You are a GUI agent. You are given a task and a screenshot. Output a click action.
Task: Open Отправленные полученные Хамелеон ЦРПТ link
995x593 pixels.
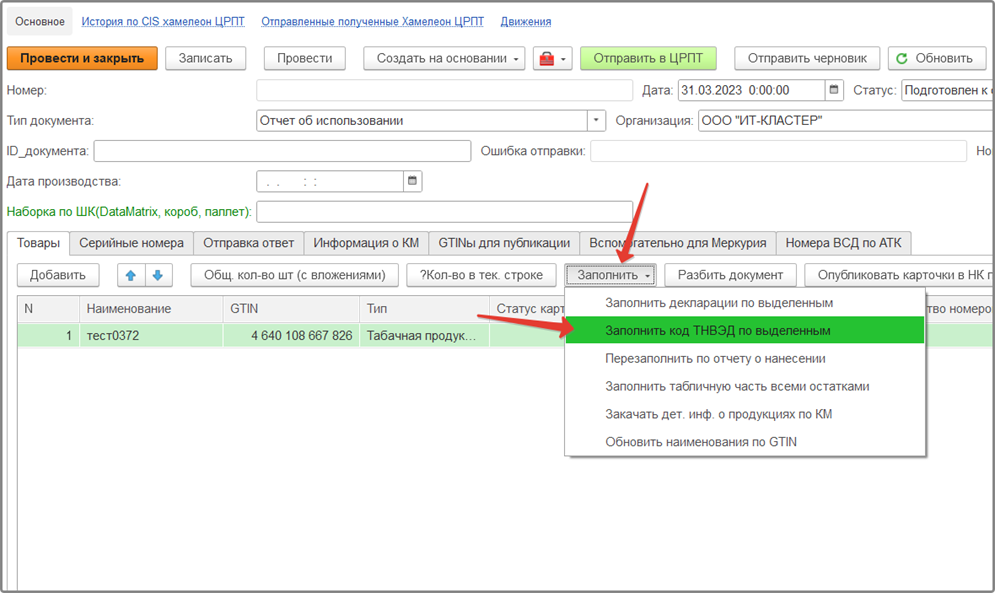point(372,22)
